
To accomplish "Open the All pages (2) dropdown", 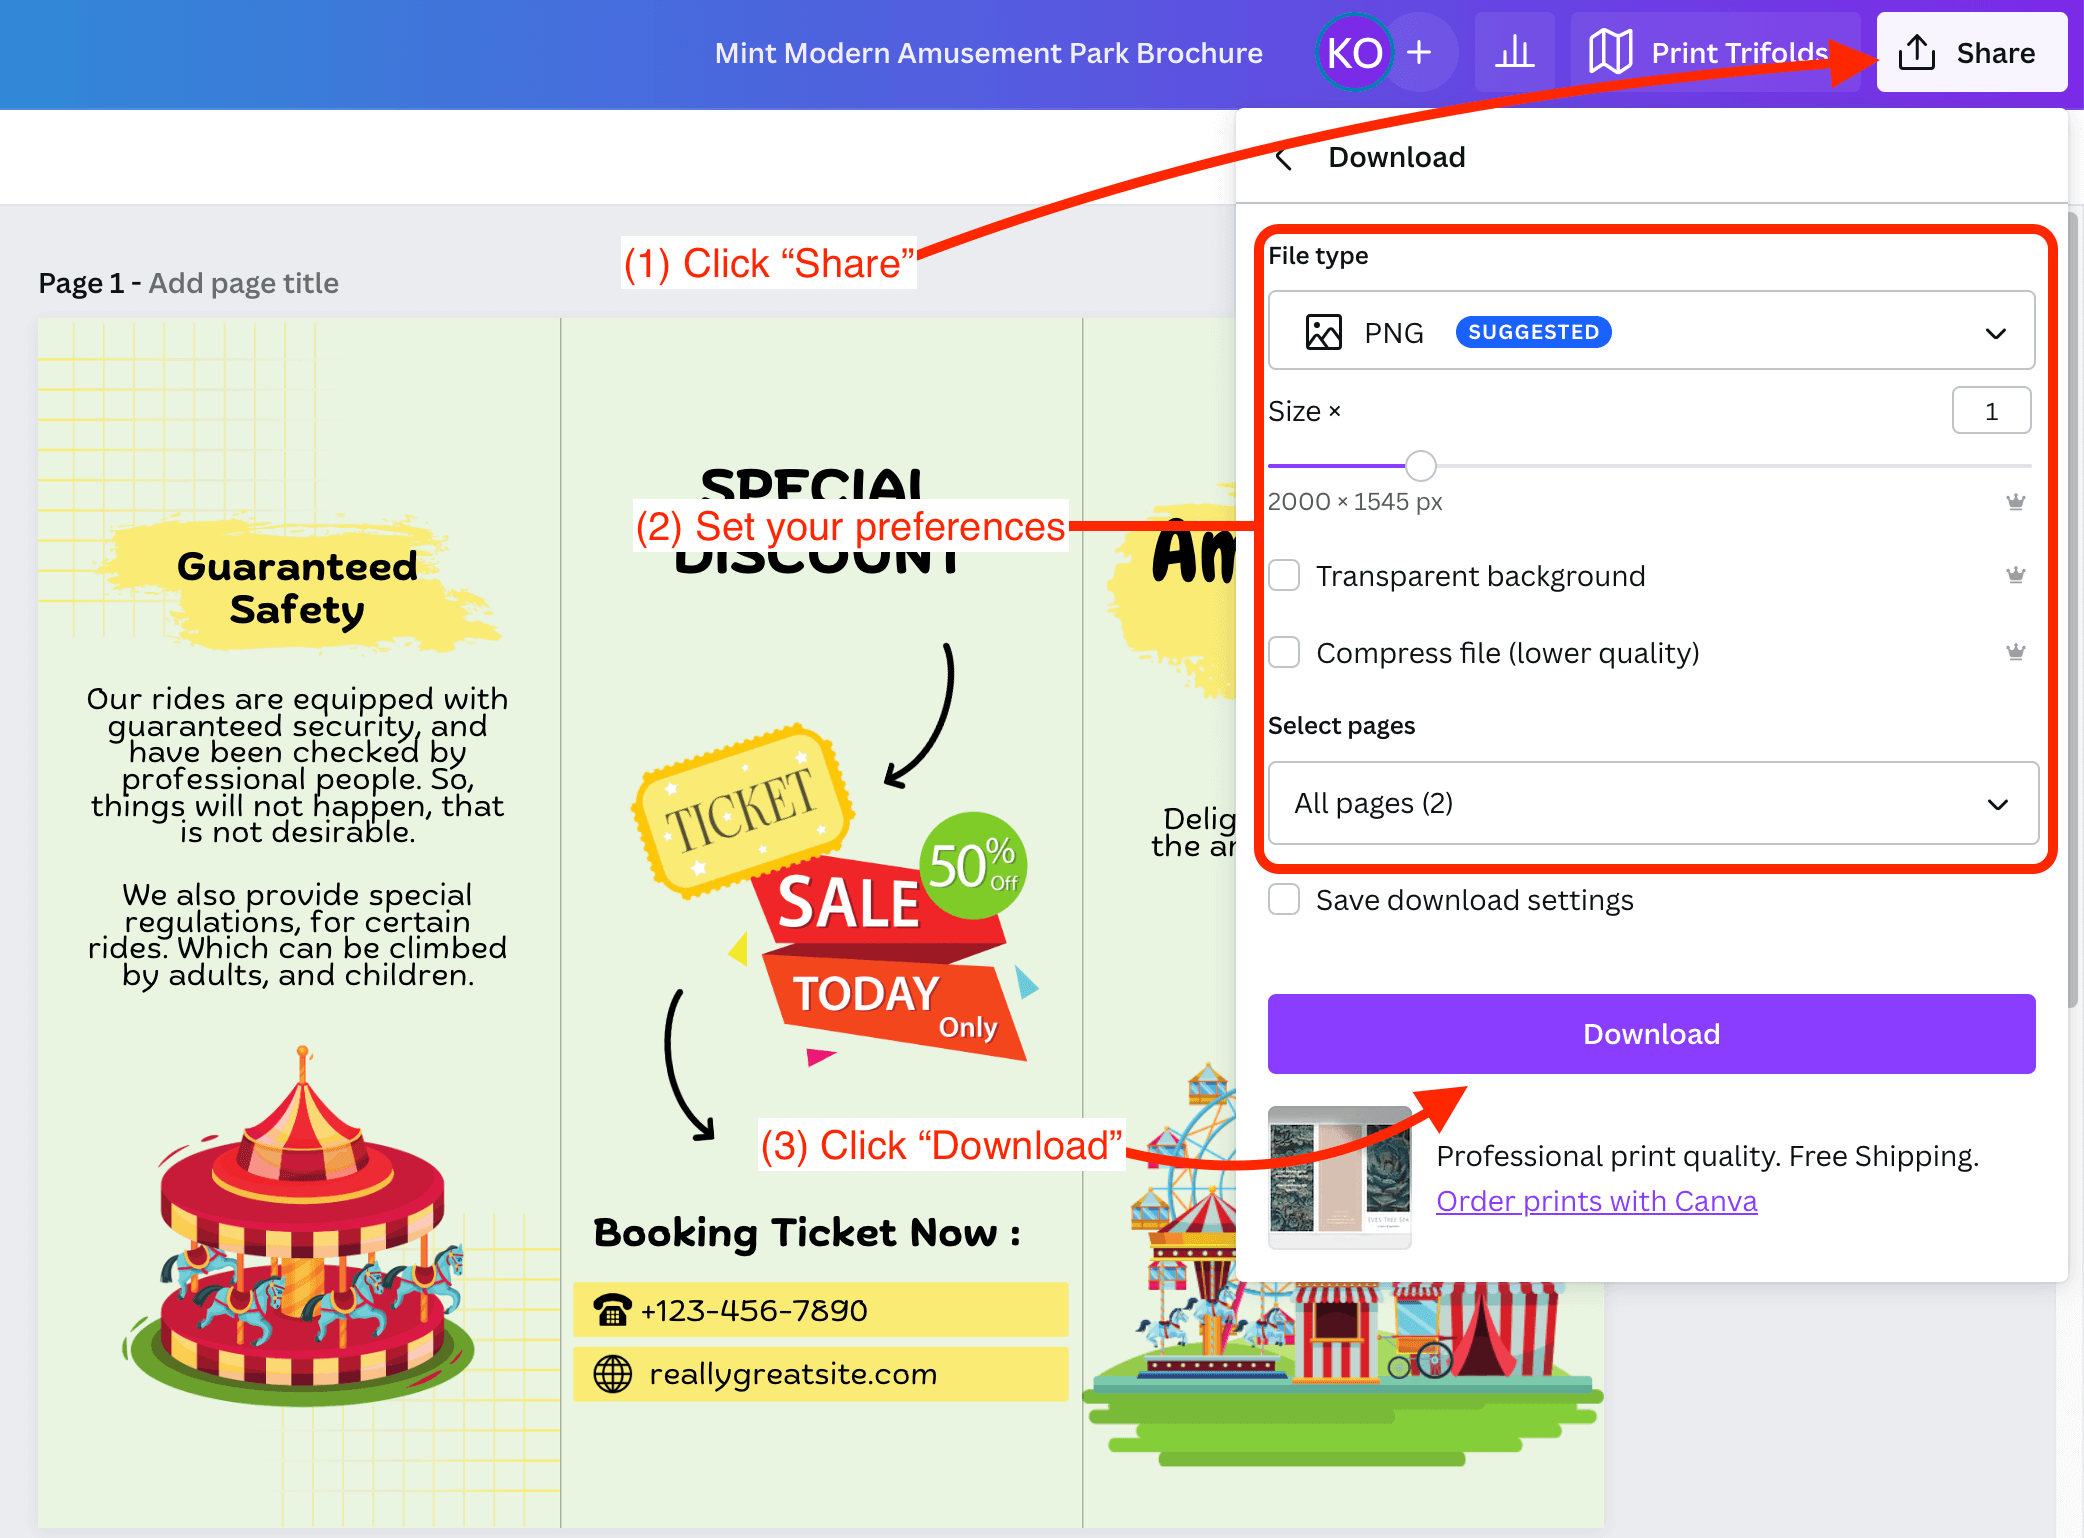I will 1652,804.
